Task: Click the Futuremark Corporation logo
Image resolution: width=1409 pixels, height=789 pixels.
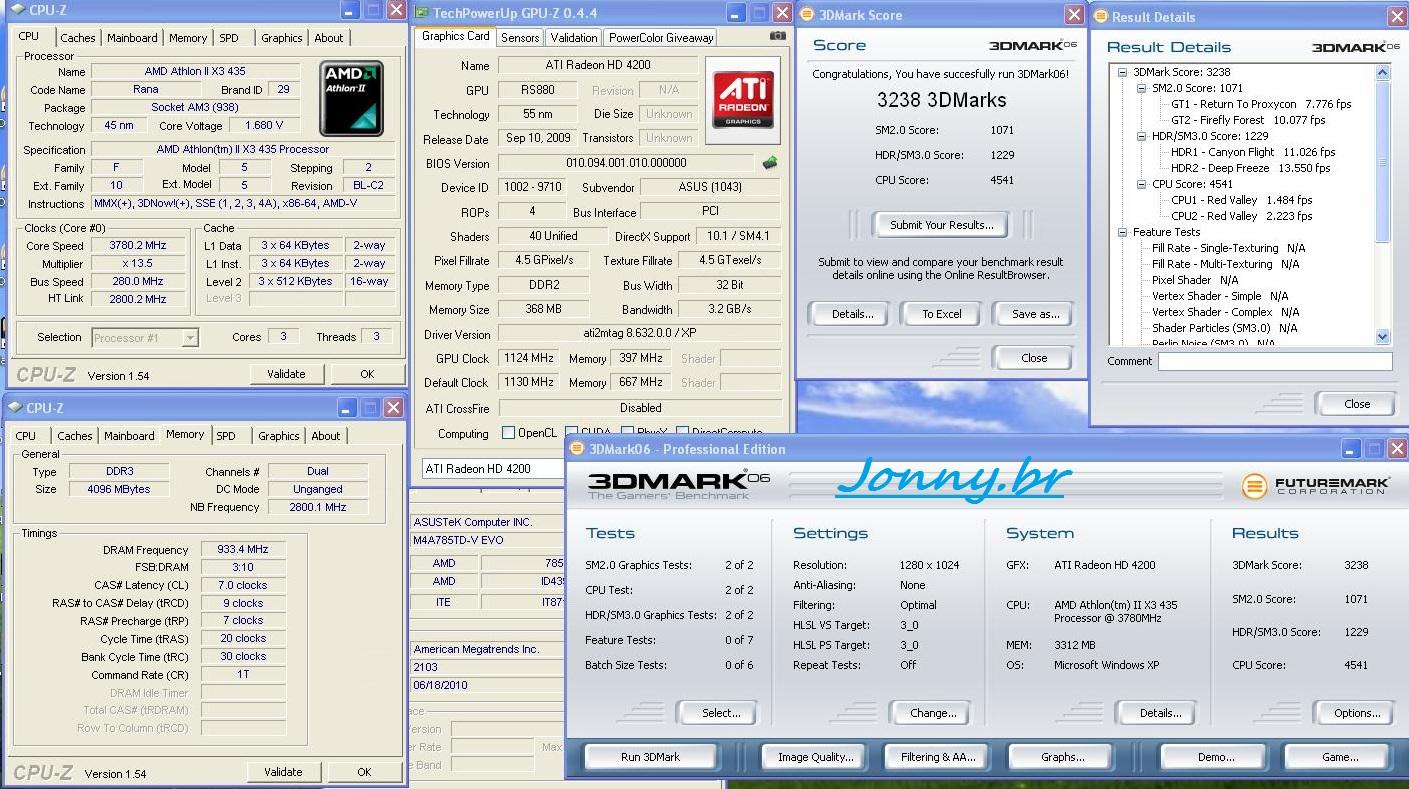Action: point(1315,486)
